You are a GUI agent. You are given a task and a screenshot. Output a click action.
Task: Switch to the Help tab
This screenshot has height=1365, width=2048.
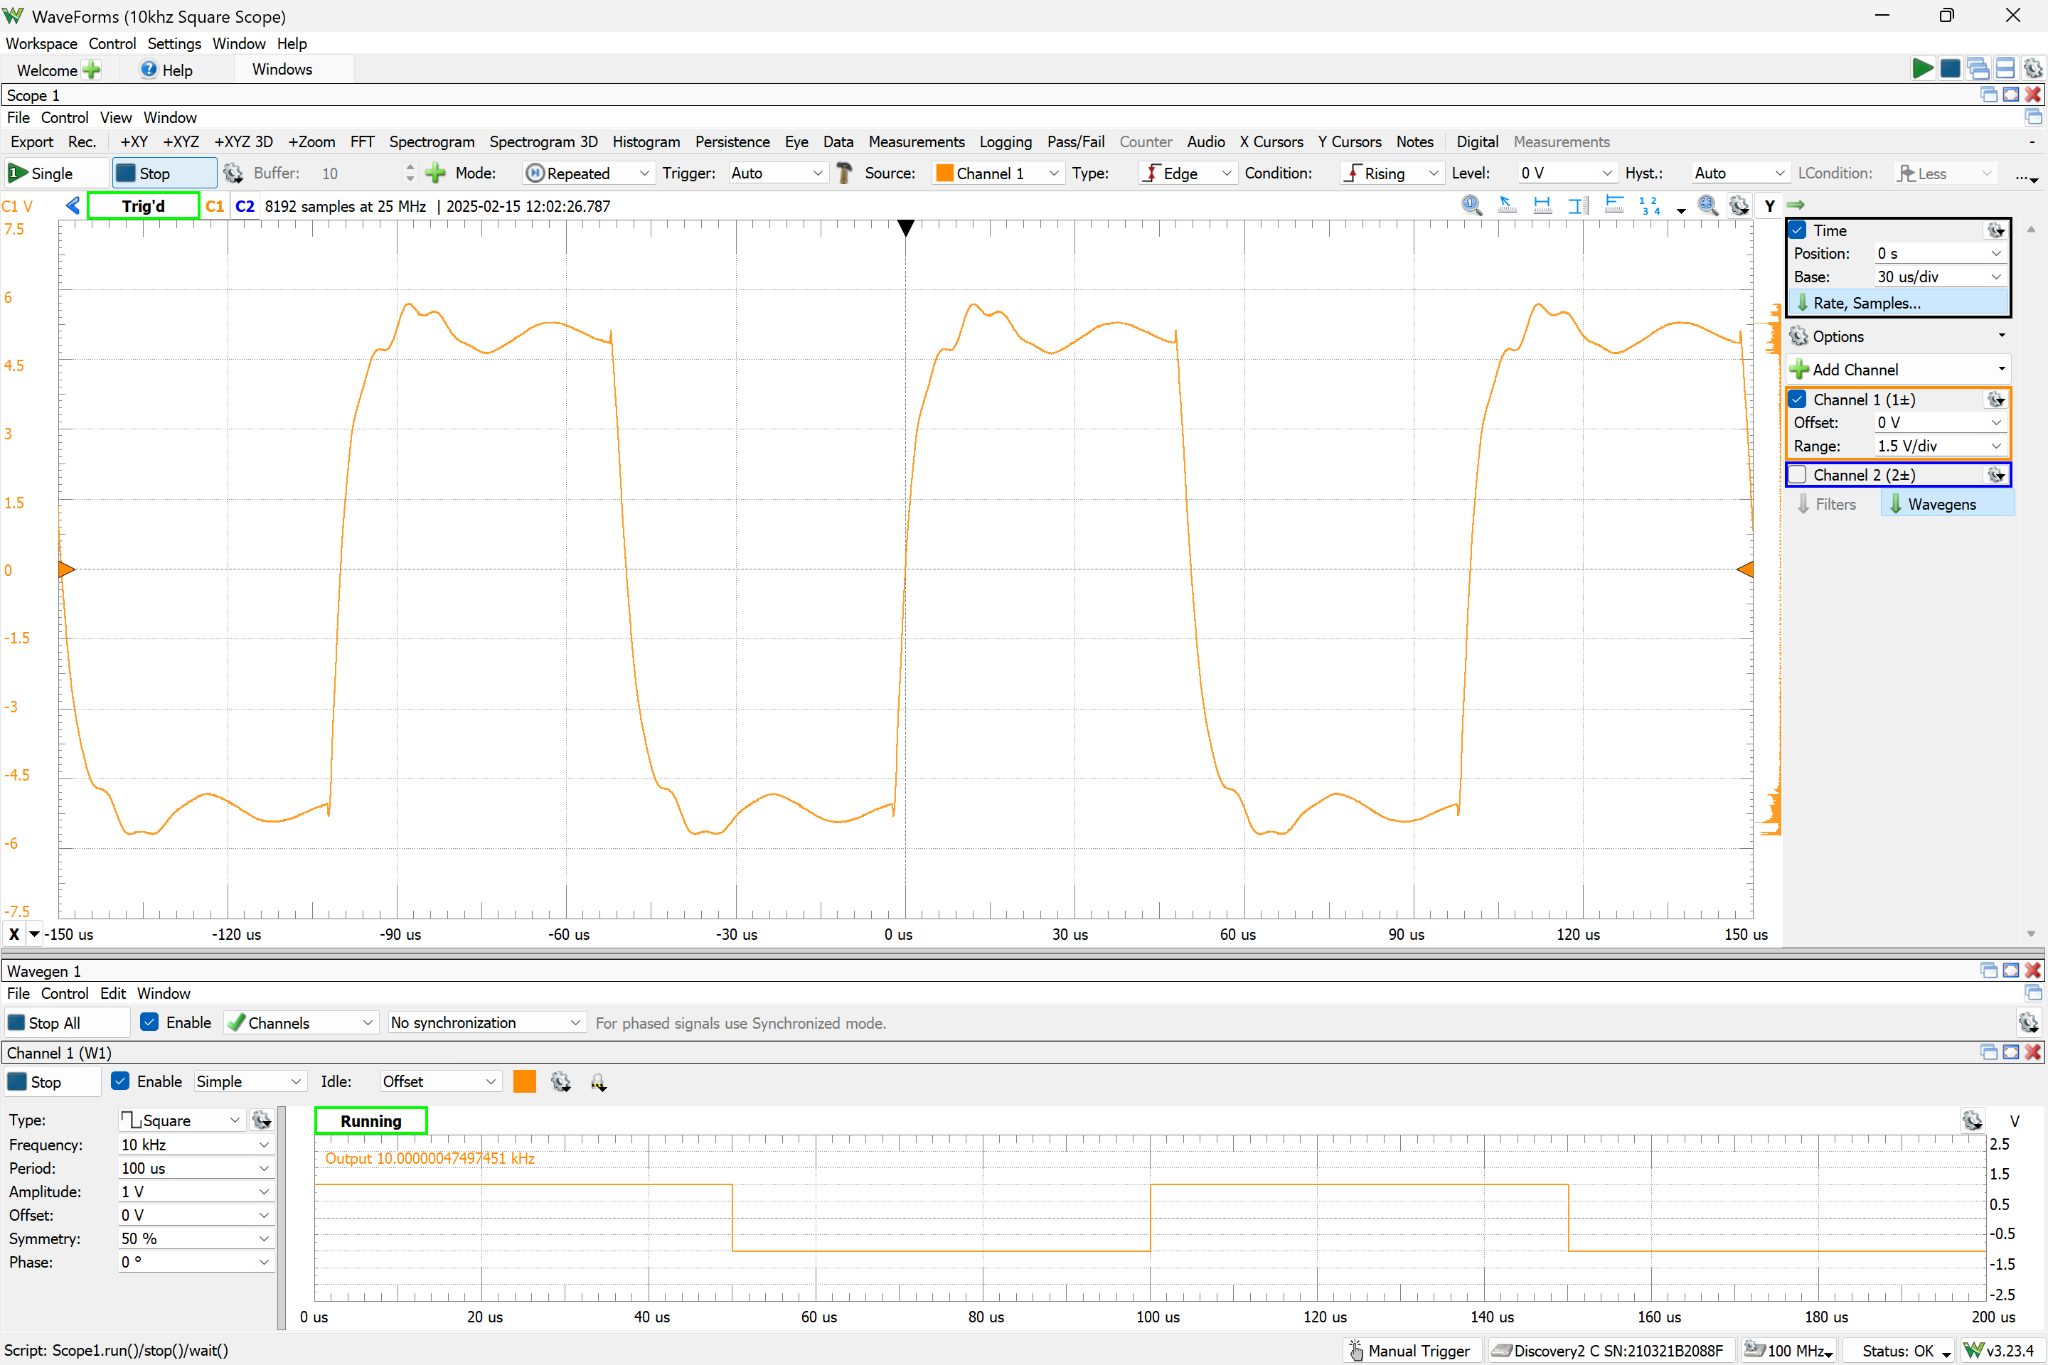click(167, 70)
